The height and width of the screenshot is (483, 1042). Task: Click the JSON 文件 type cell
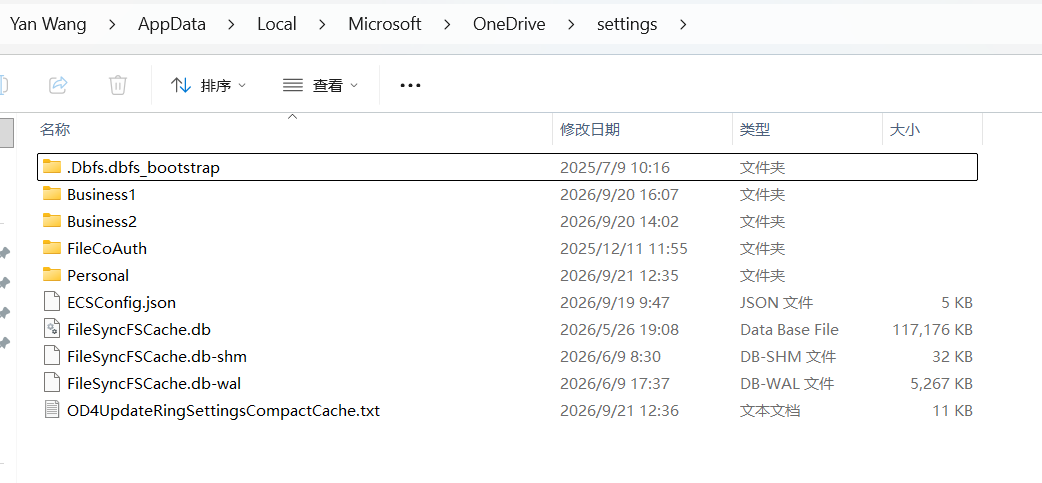(776, 303)
